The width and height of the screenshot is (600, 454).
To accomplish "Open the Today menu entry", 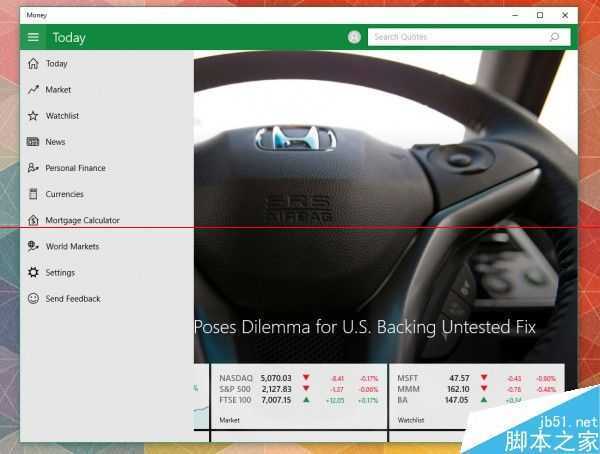I will (107, 64).
